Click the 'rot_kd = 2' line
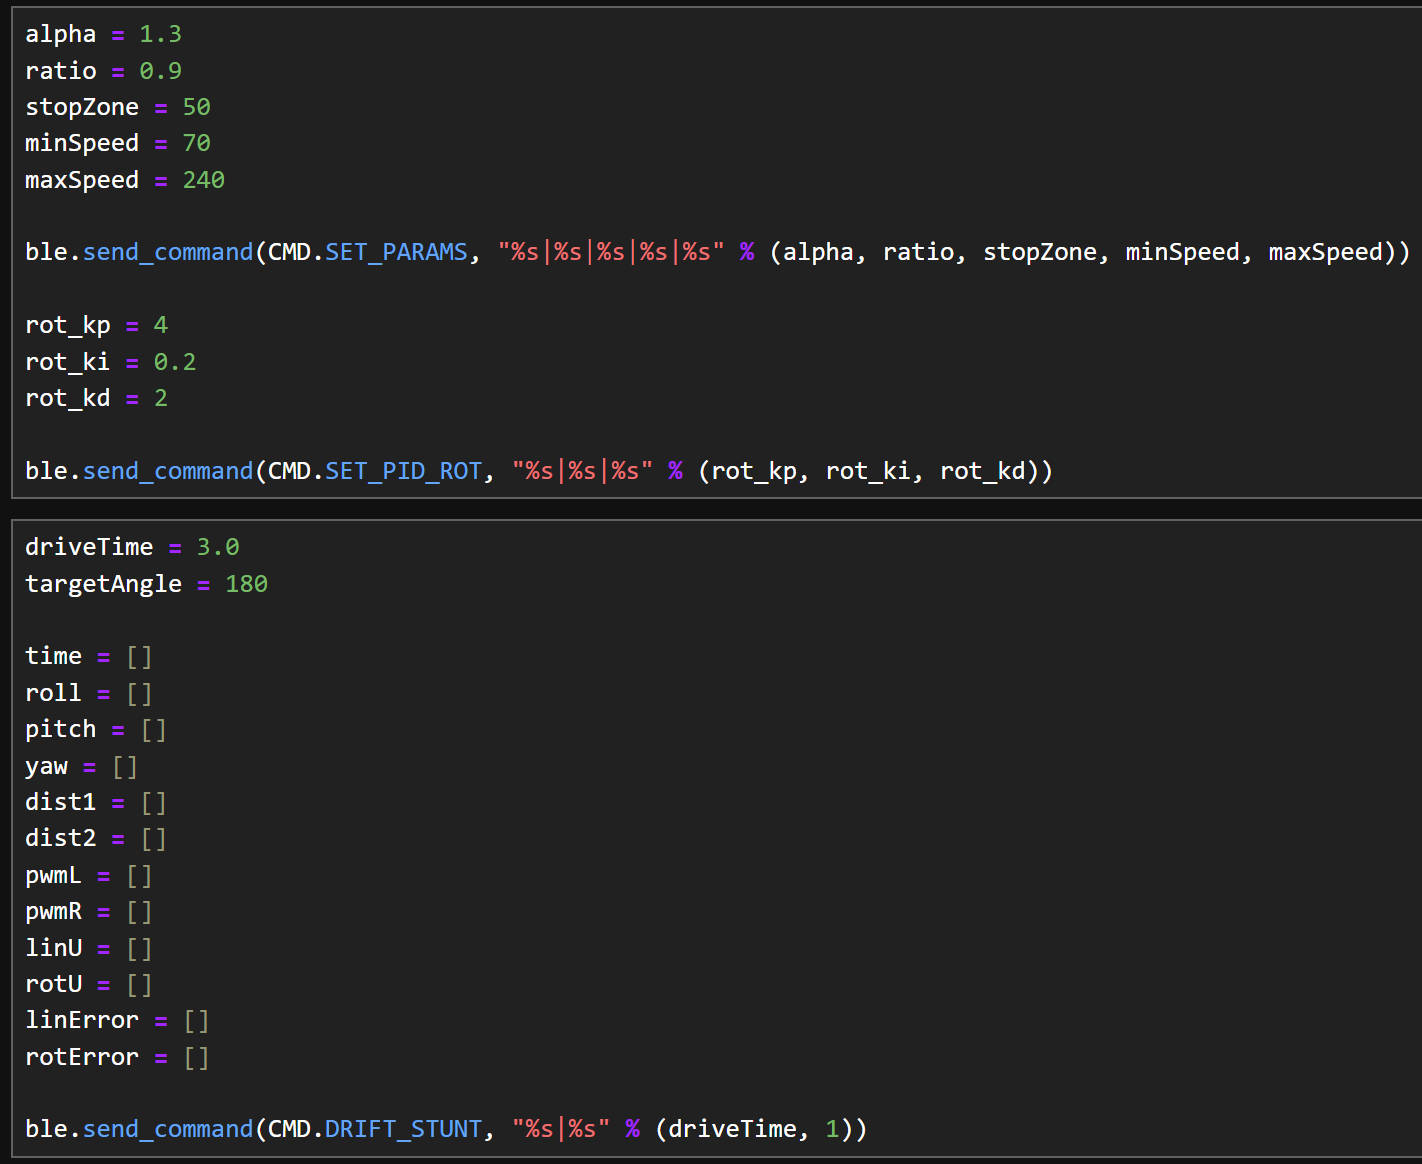The image size is (1422, 1164). (x=96, y=398)
